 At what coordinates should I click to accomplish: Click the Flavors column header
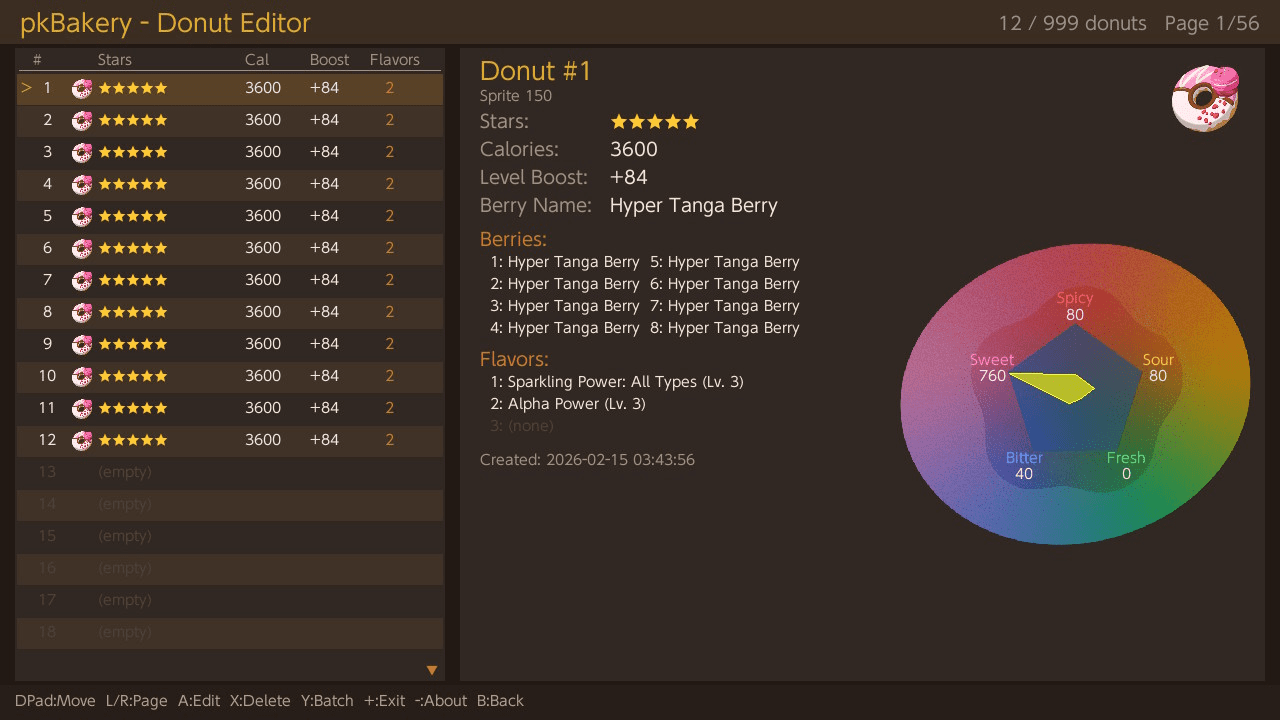coord(395,60)
